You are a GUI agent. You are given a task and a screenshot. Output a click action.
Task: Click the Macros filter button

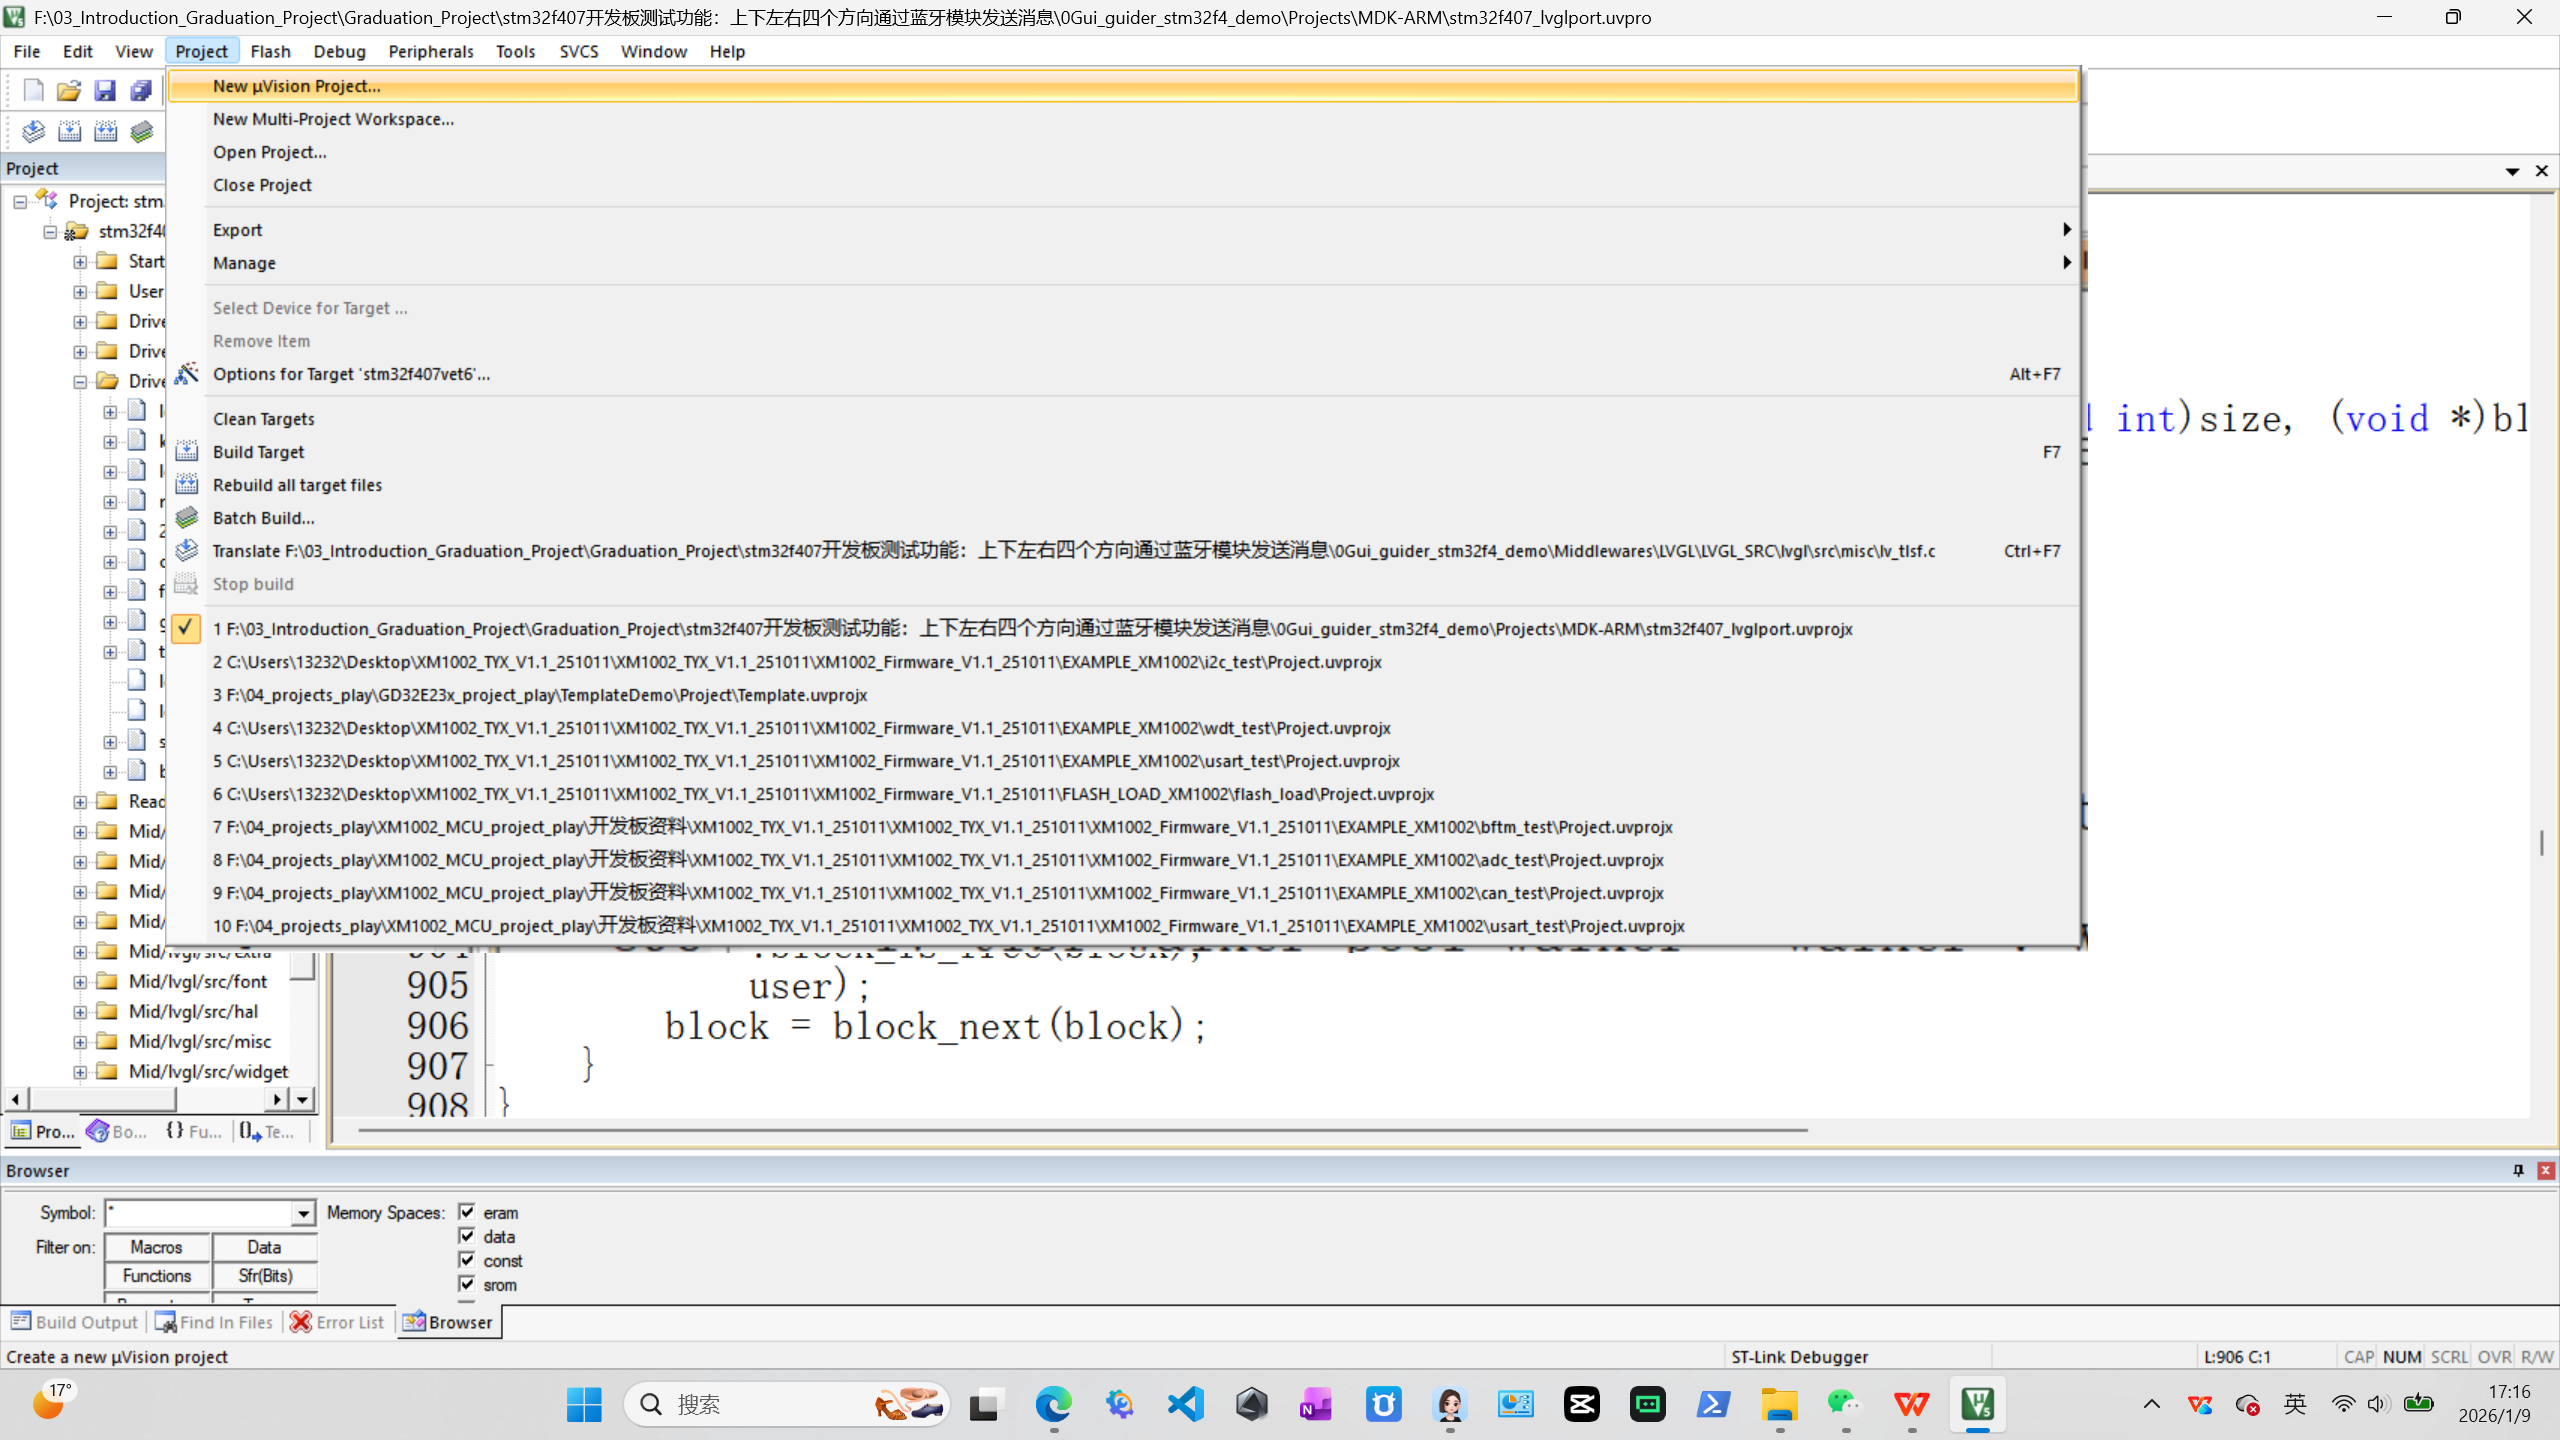click(x=157, y=1247)
